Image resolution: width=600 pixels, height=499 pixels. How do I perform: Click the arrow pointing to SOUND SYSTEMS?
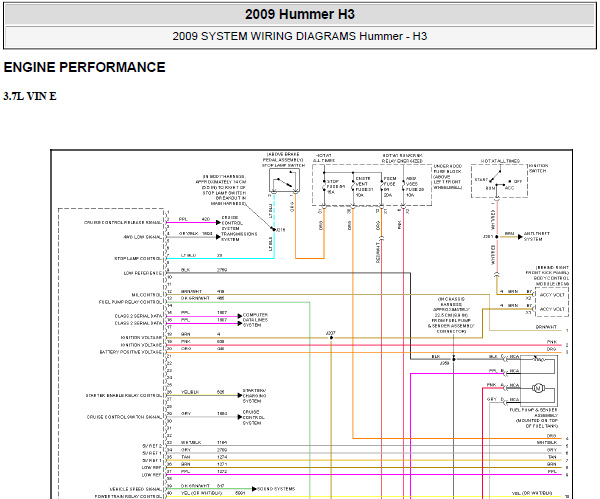254,489
